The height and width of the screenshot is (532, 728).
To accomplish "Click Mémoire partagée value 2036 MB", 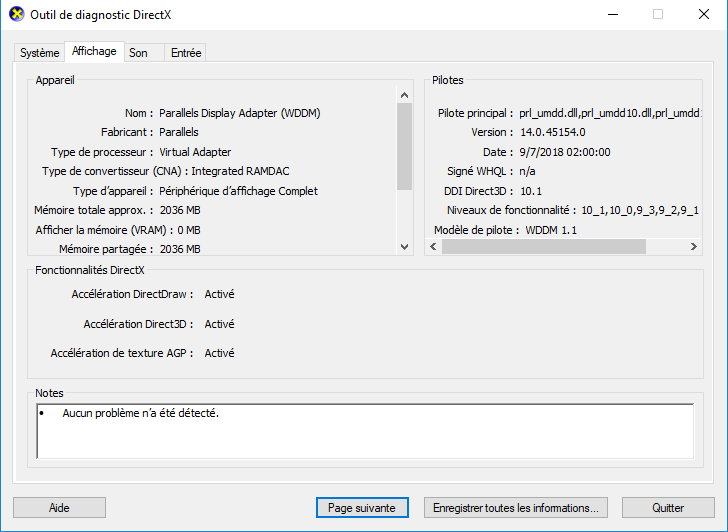I will point(180,249).
